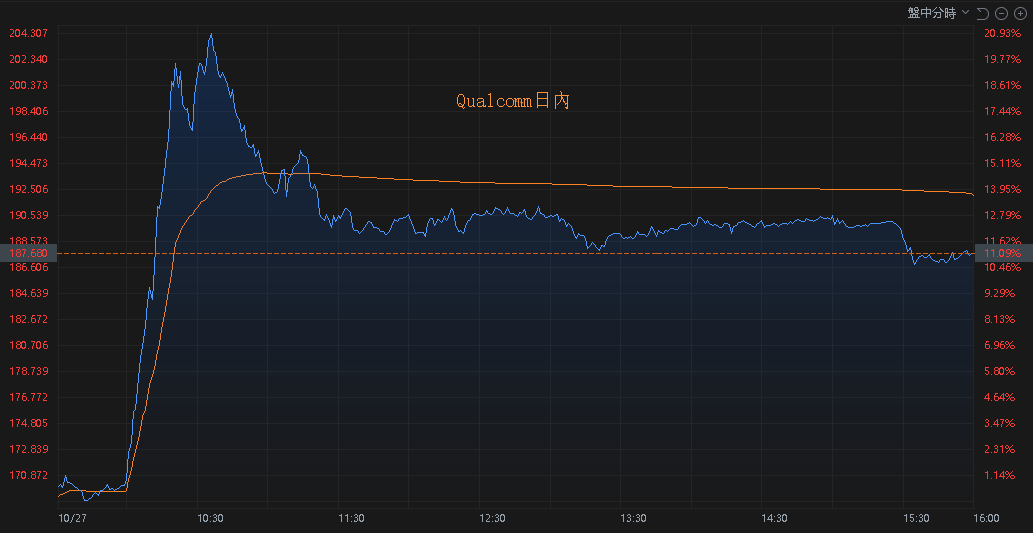Click the 11:30 time axis marker
The height and width of the screenshot is (533, 1033).
[x=351, y=518]
